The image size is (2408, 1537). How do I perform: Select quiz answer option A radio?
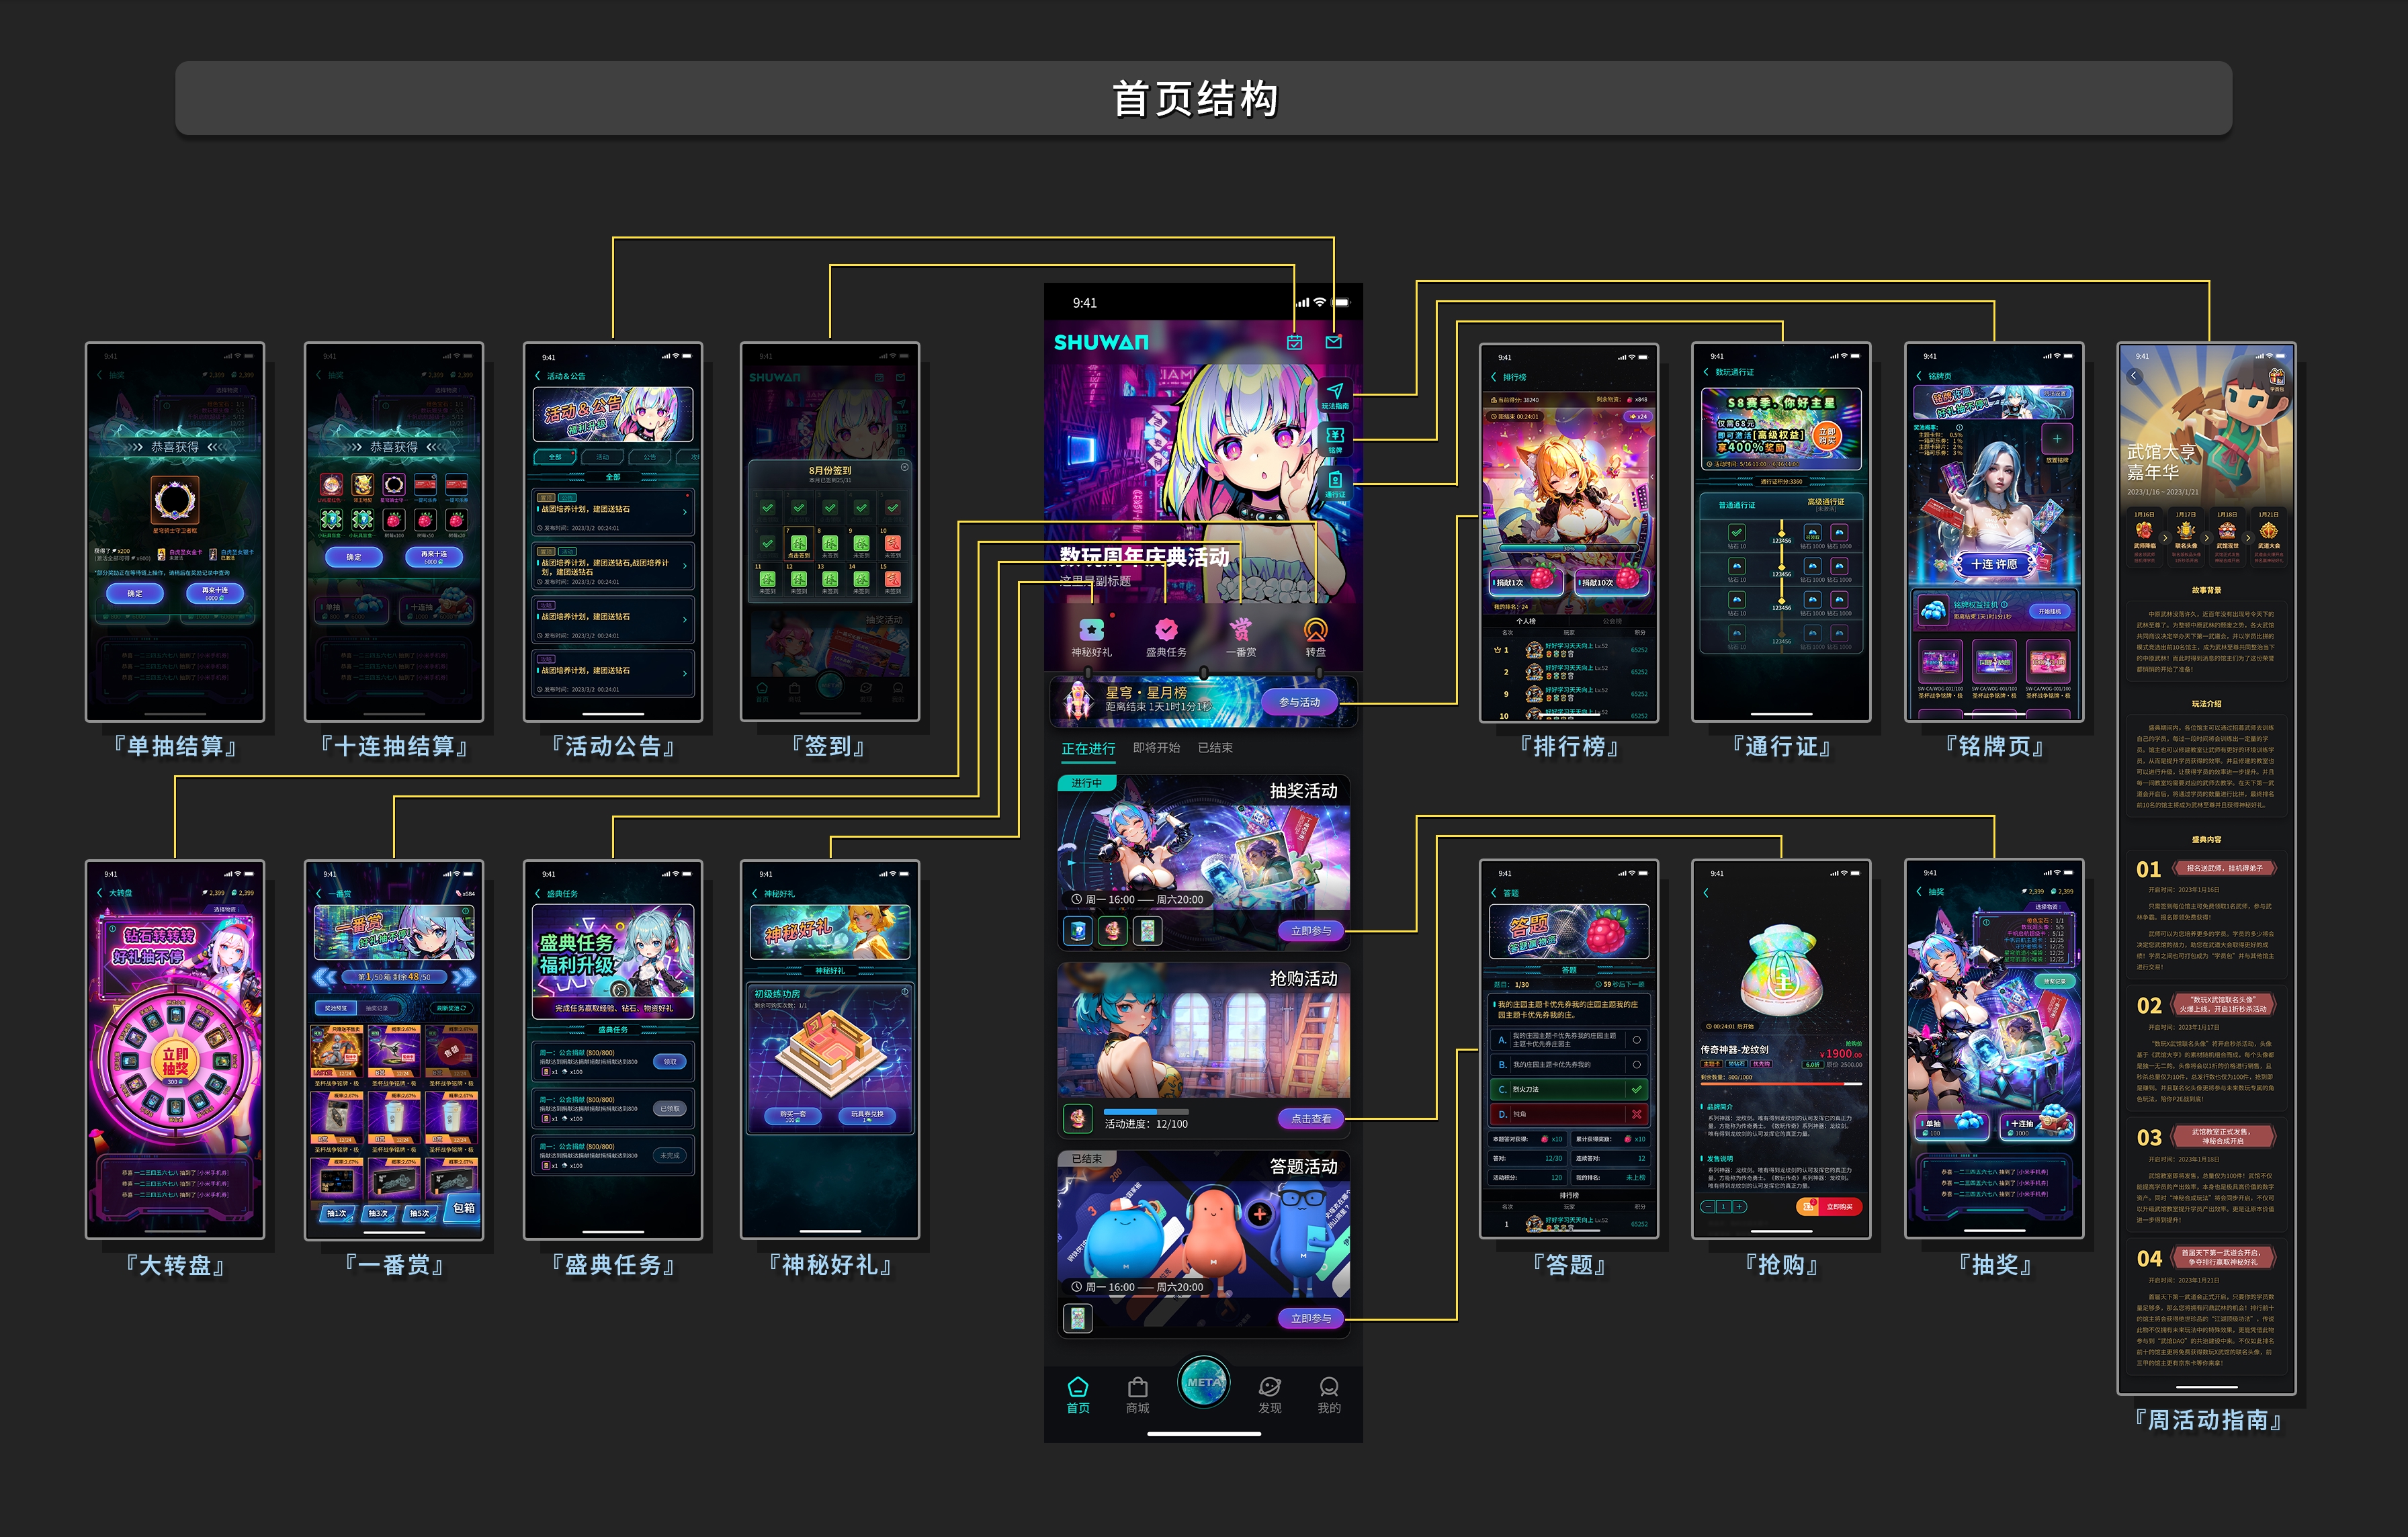coord(1636,1040)
